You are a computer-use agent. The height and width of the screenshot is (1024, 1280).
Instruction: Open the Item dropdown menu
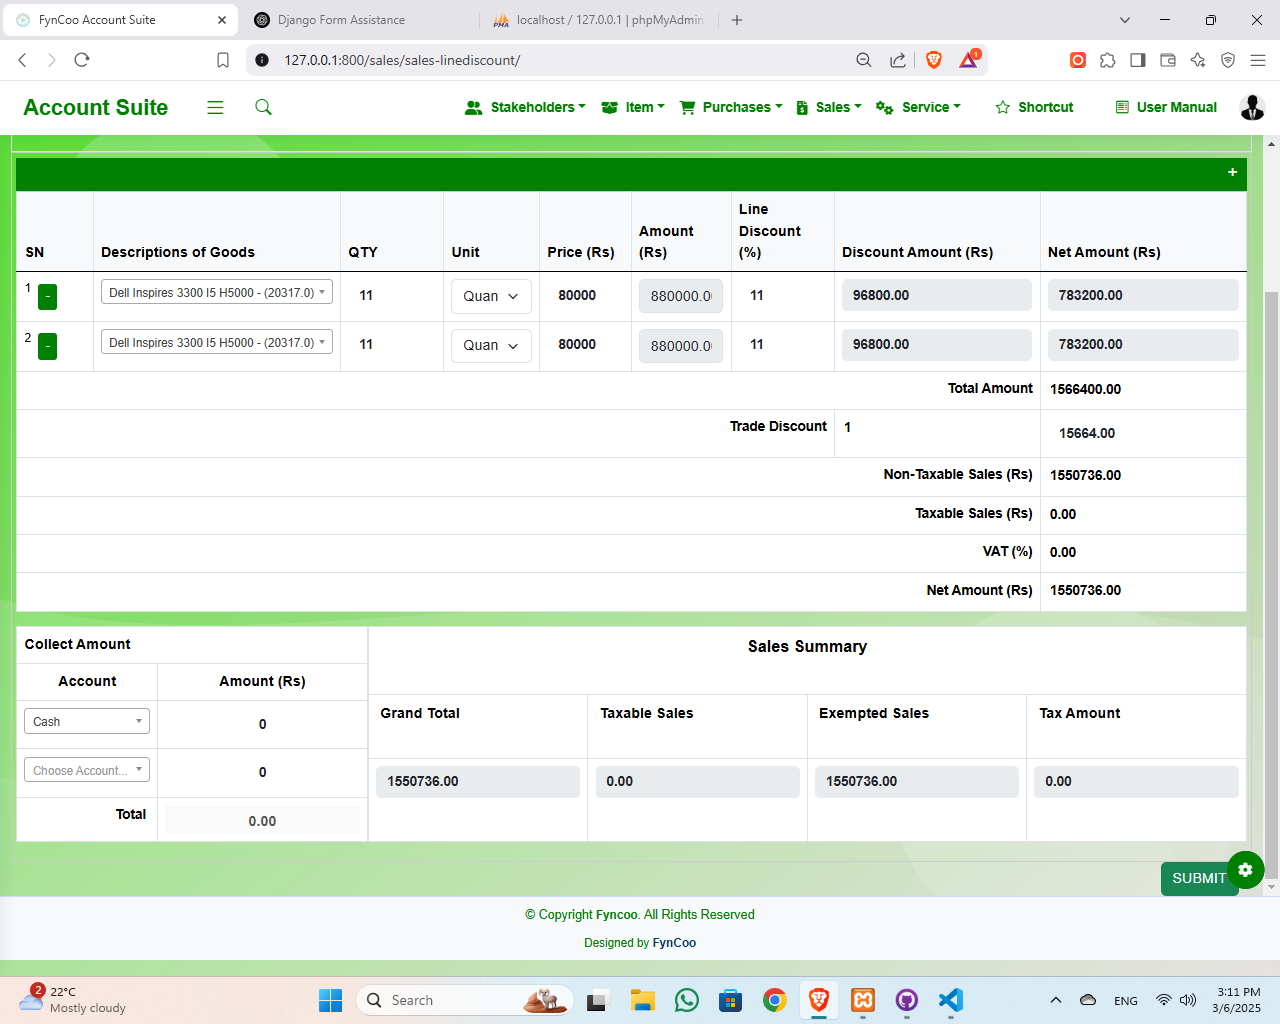(x=632, y=107)
